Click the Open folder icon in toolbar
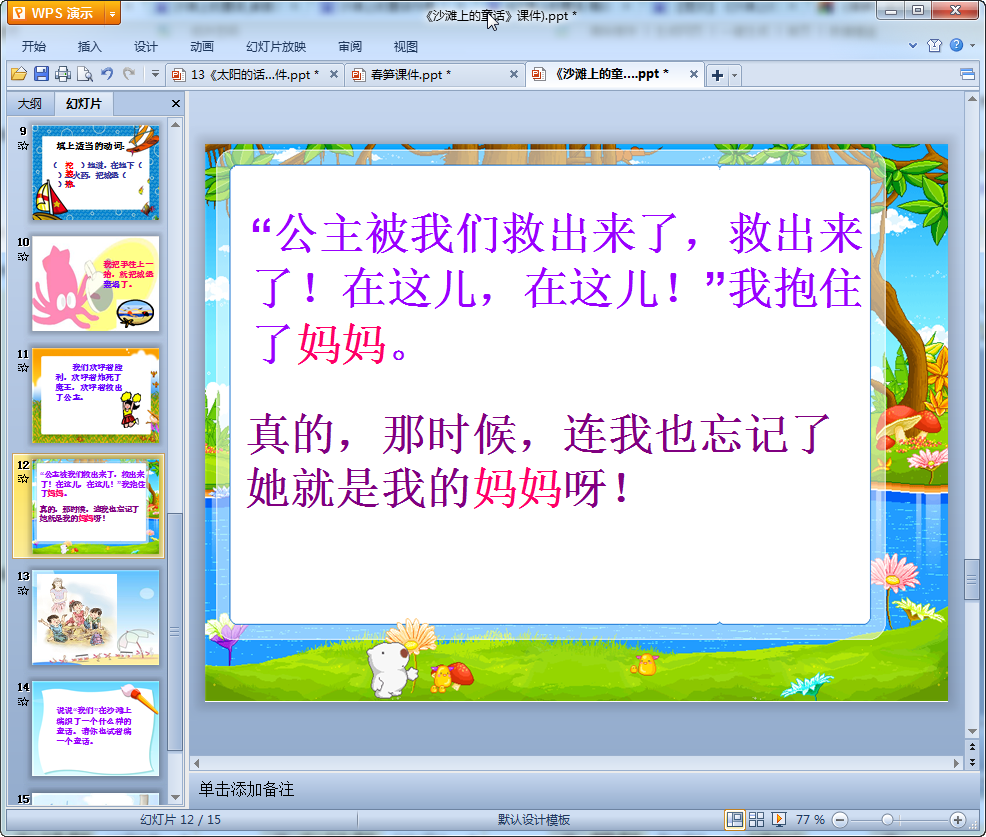 pos(19,74)
